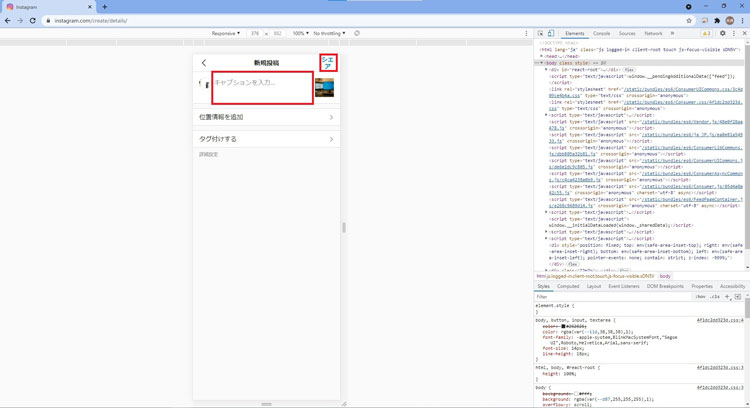Click the body rule color swatch

coord(563,326)
